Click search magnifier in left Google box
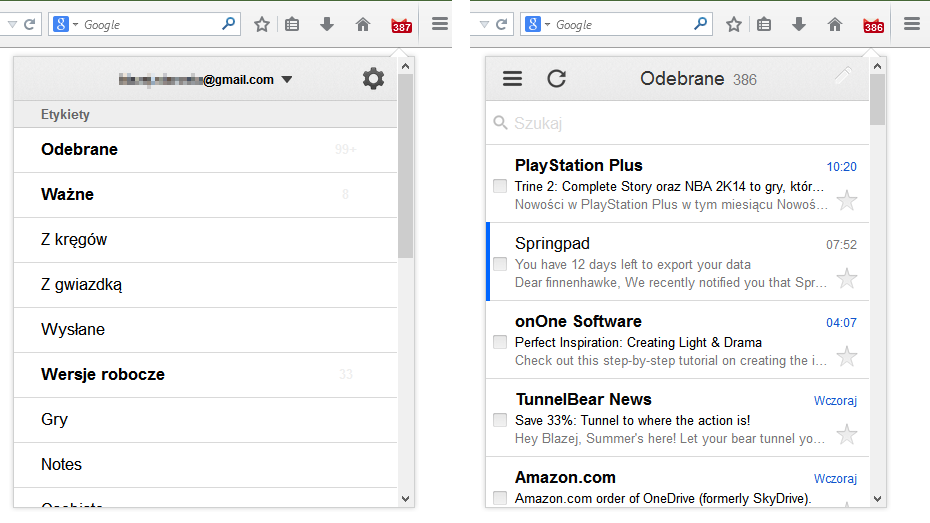 coord(228,24)
